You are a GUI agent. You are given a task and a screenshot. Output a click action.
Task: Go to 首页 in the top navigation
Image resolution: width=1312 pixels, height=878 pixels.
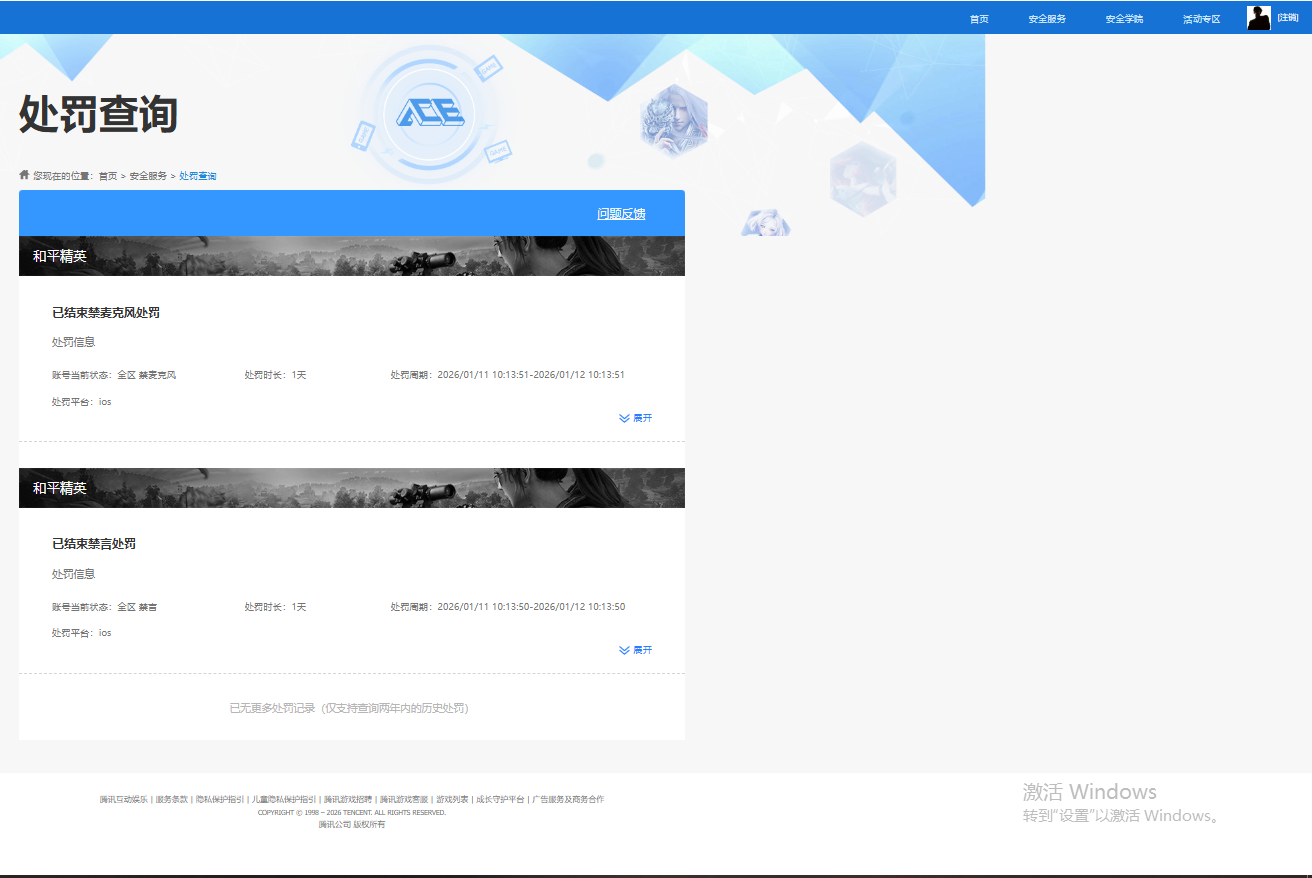tap(979, 19)
